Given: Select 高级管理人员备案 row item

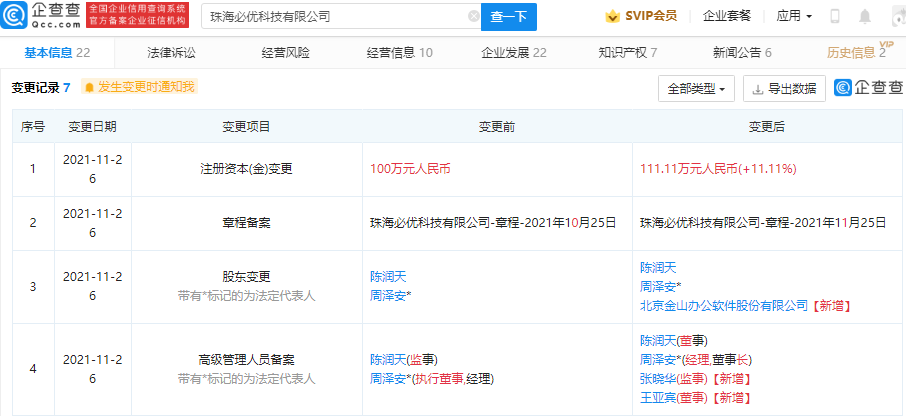Looking at the screenshot, I should pyautogui.click(x=246, y=361).
